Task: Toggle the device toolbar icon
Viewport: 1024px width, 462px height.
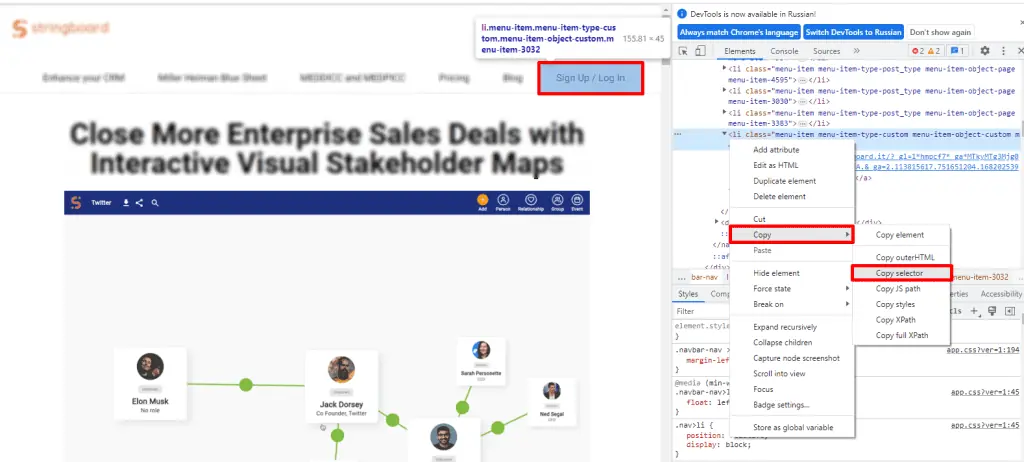Action: [700, 51]
